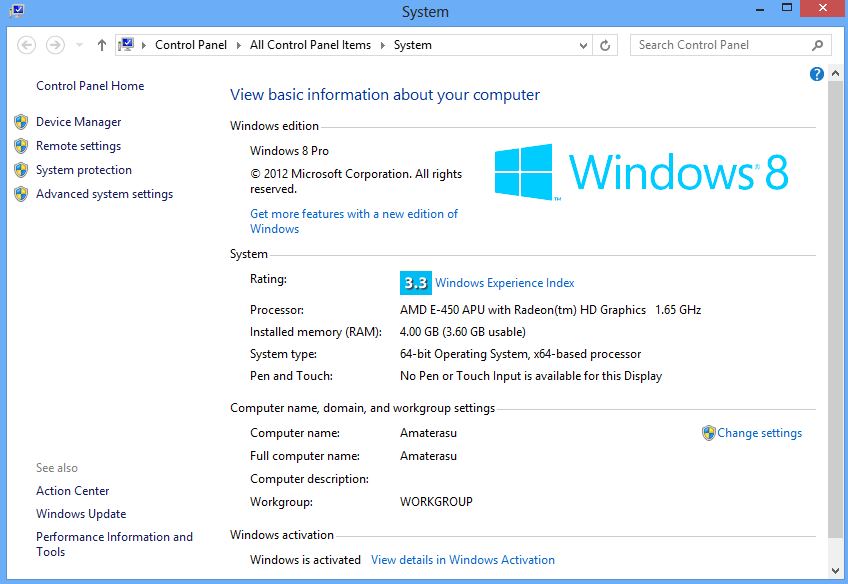
Task: Click the Amaterasu value beside Full computer name
Action: coord(428,456)
